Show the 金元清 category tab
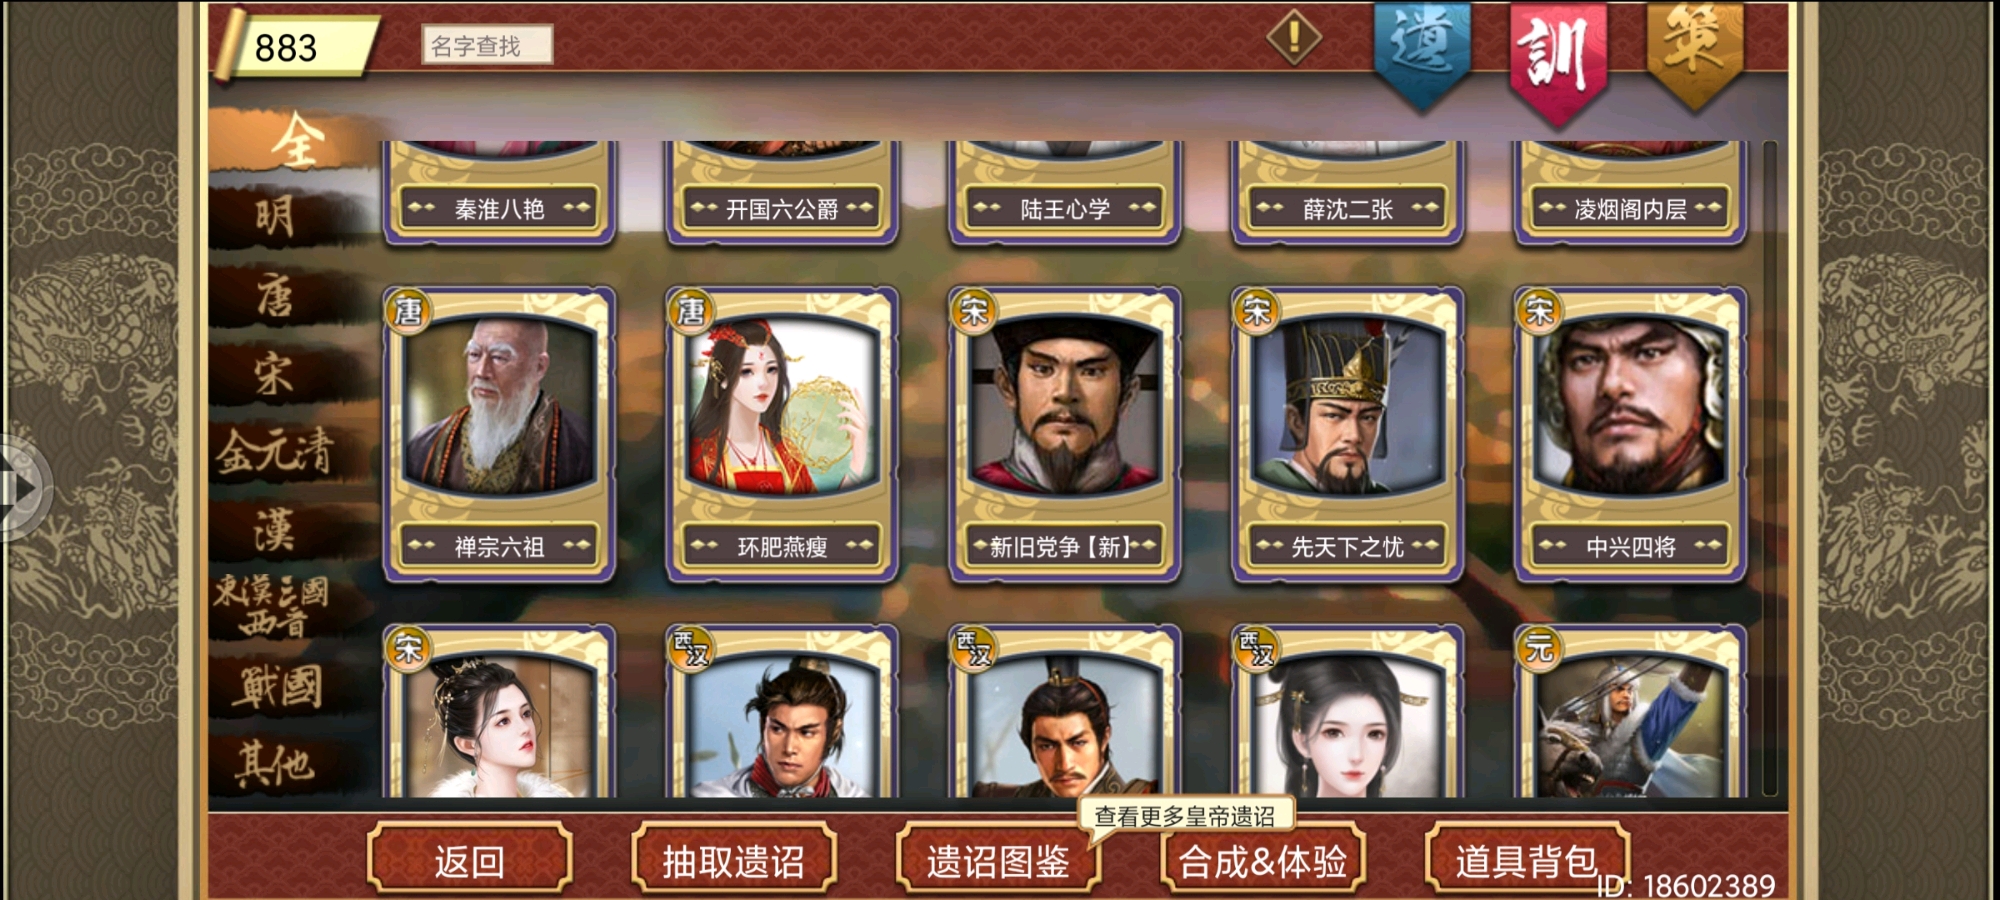 [x=275, y=452]
